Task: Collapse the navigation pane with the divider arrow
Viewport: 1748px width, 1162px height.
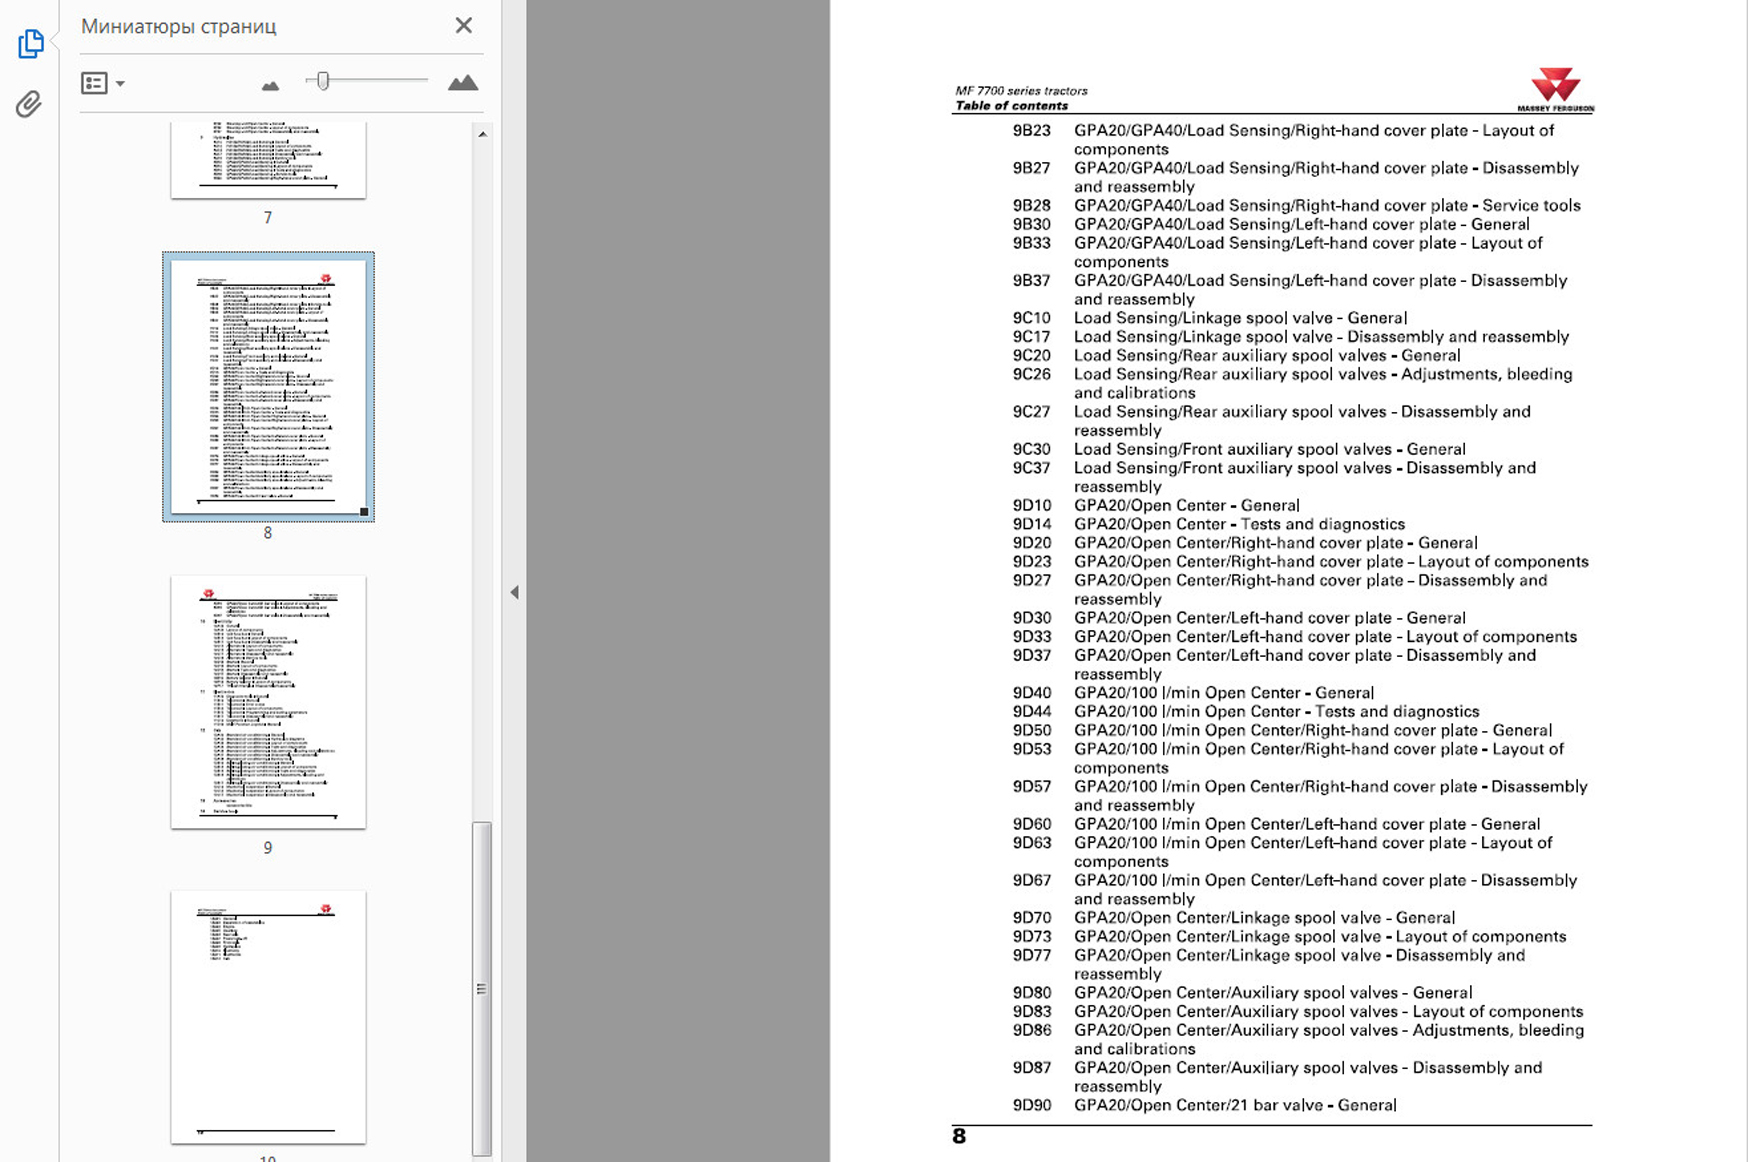Action: [514, 592]
